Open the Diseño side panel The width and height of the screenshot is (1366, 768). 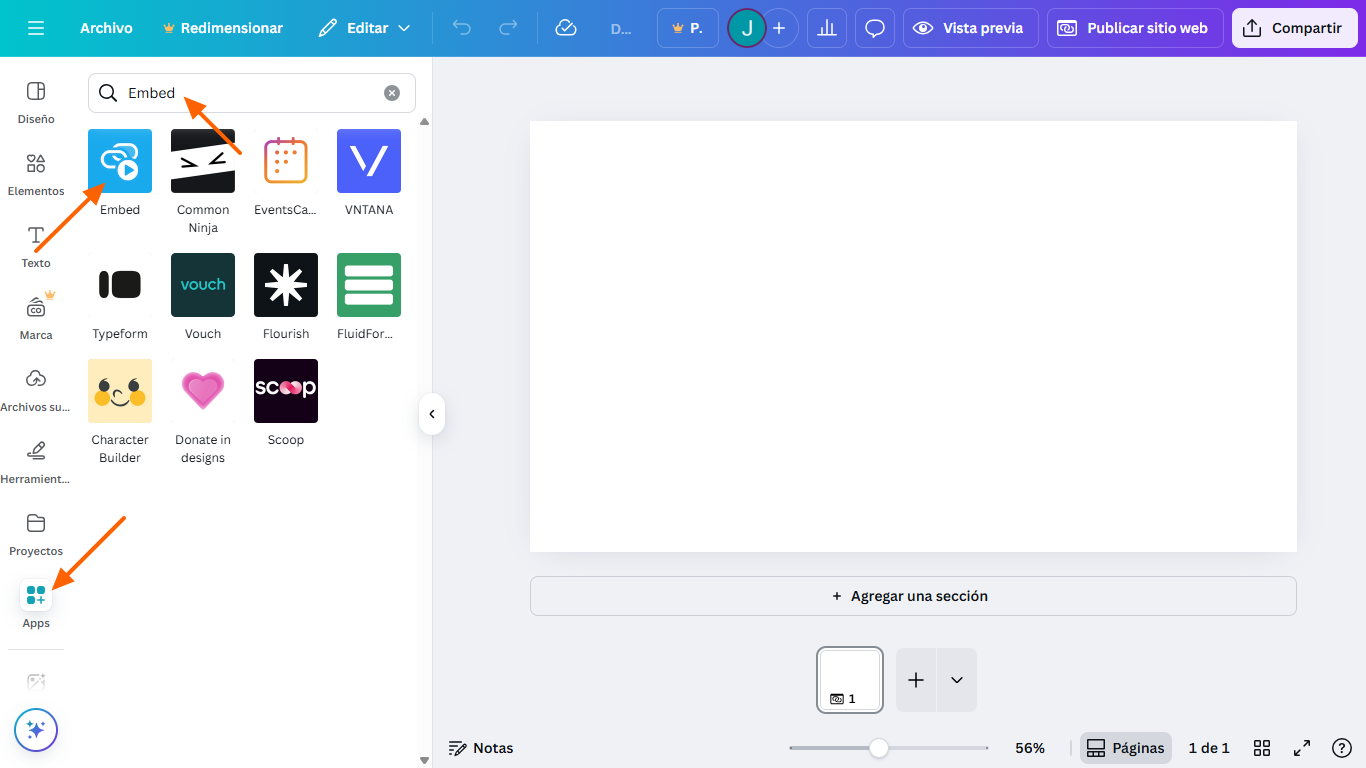point(36,103)
